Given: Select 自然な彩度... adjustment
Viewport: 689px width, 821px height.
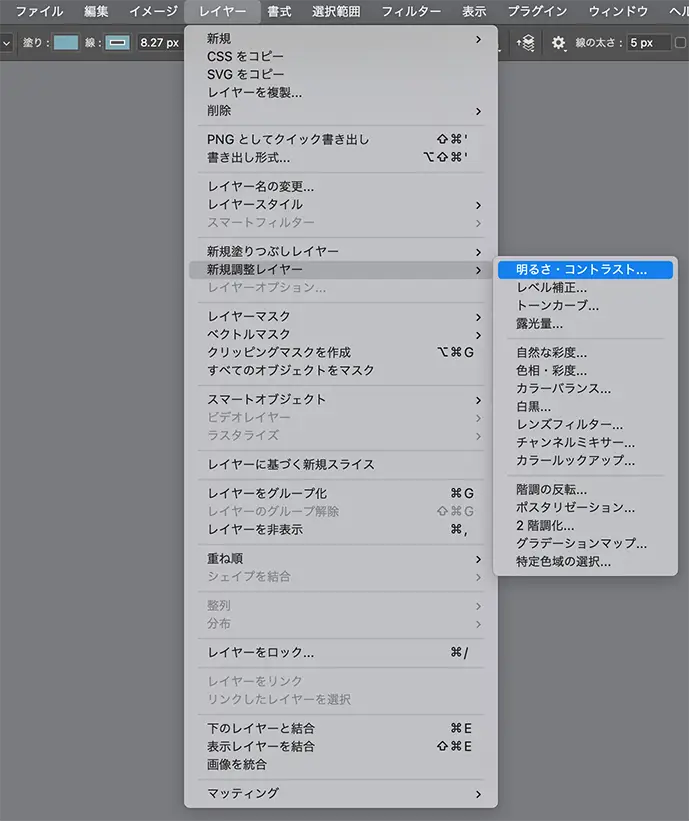Looking at the screenshot, I should coord(585,352).
